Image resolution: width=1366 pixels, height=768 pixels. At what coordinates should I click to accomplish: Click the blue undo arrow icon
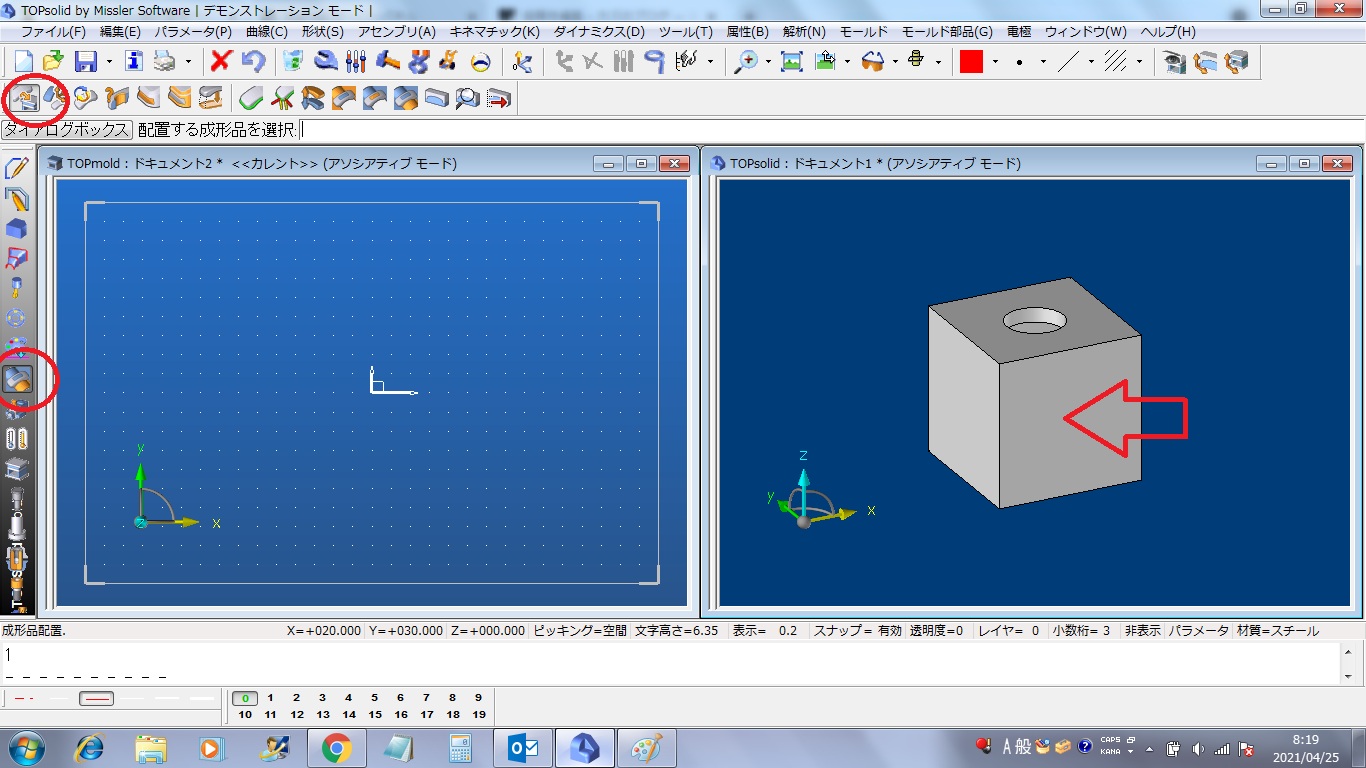coord(252,62)
